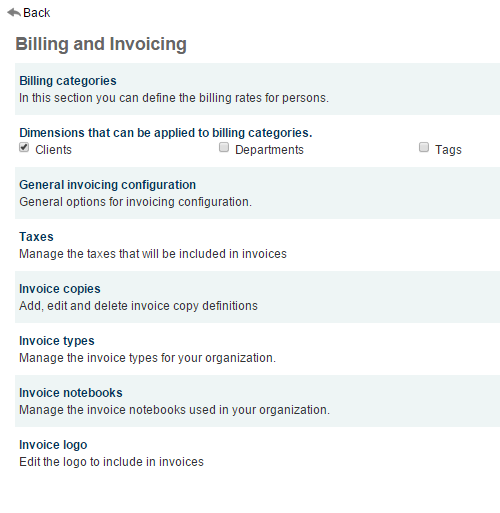
Task: Open the Invoice logo section
Action: (x=53, y=445)
